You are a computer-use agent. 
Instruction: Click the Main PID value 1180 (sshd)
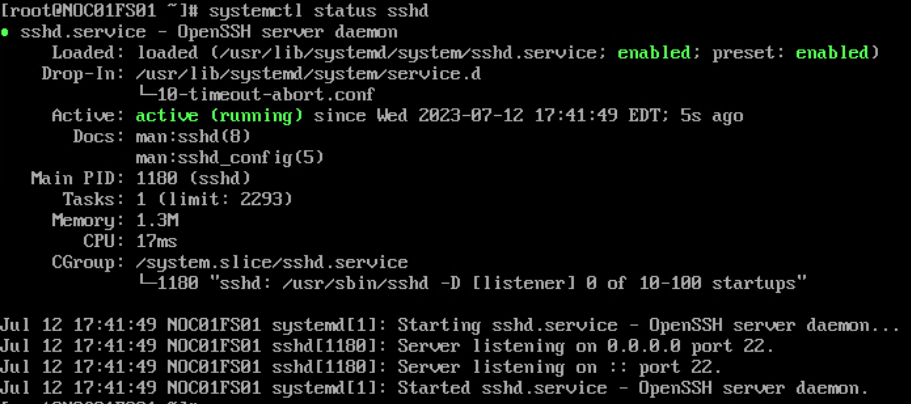193,179
